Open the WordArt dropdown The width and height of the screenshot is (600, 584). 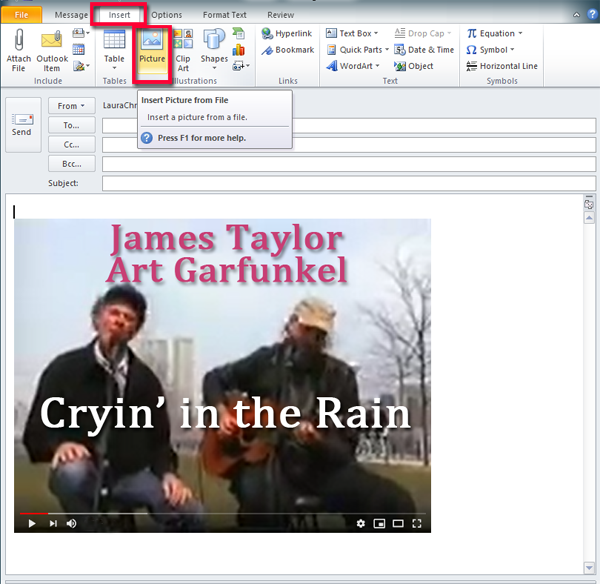pos(353,66)
